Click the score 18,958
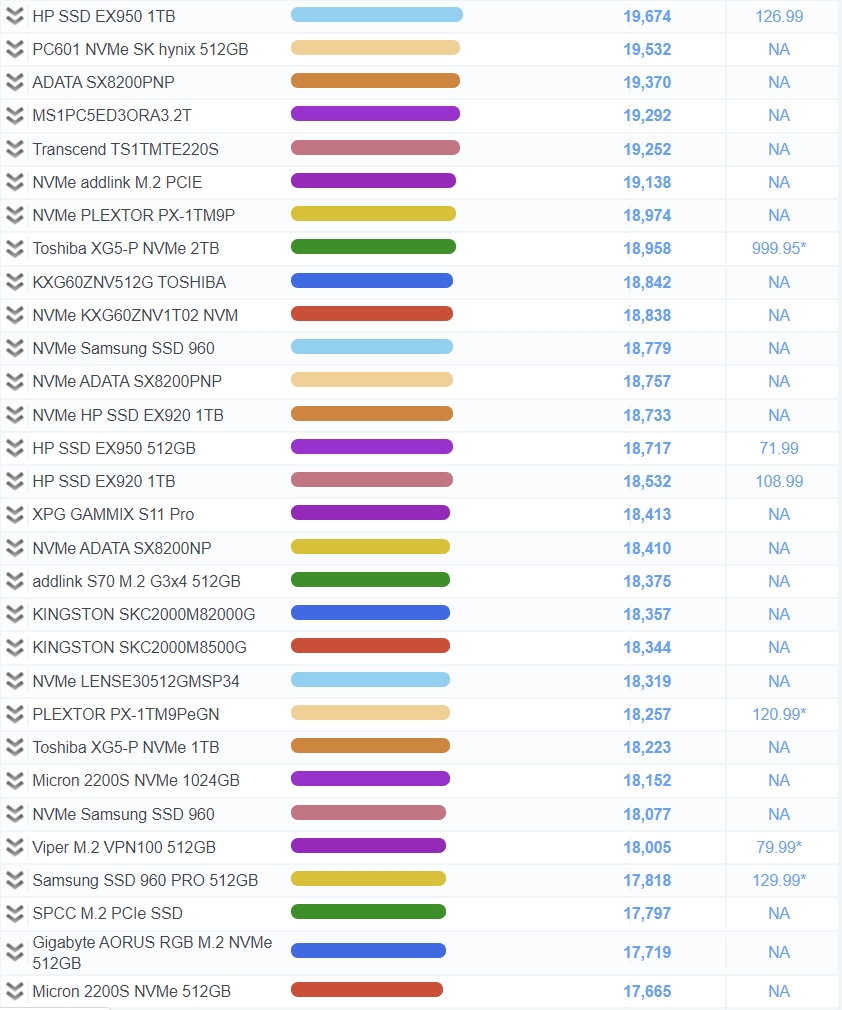 click(647, 248)
